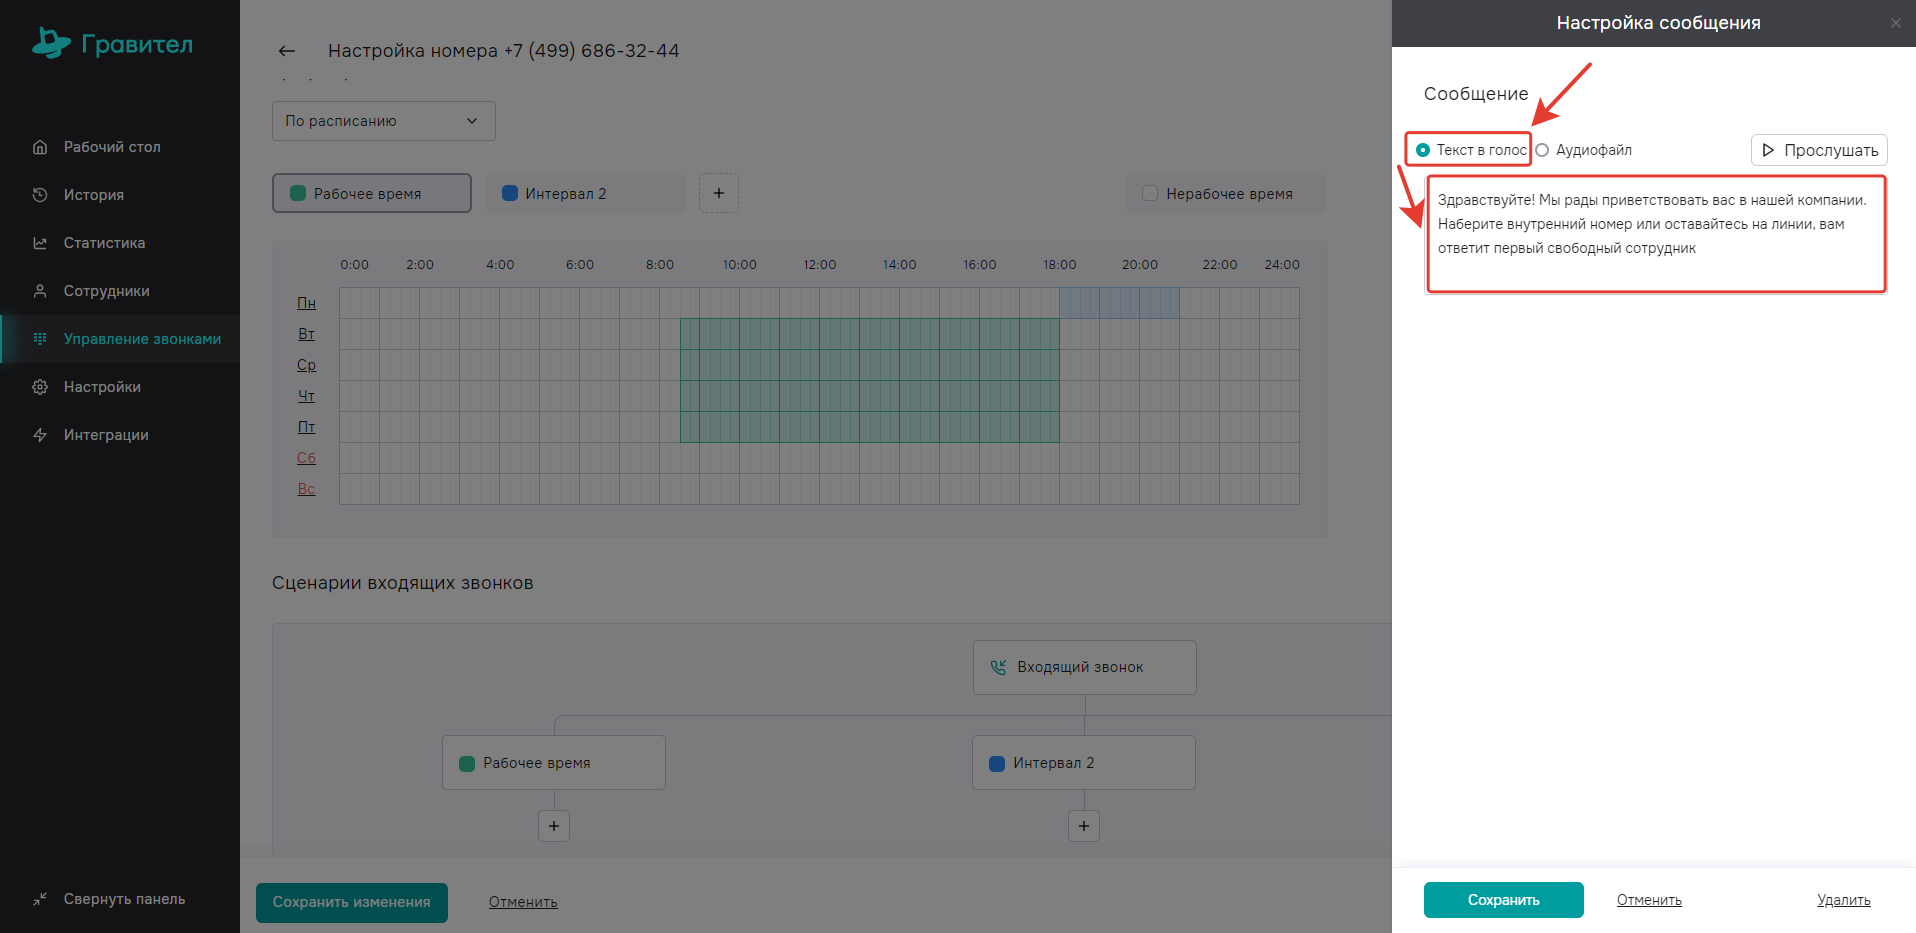The height and width of the screenshot is (933, 1916).
Task: Open the Статистика chart icon
Action: (x=40, y=243)
